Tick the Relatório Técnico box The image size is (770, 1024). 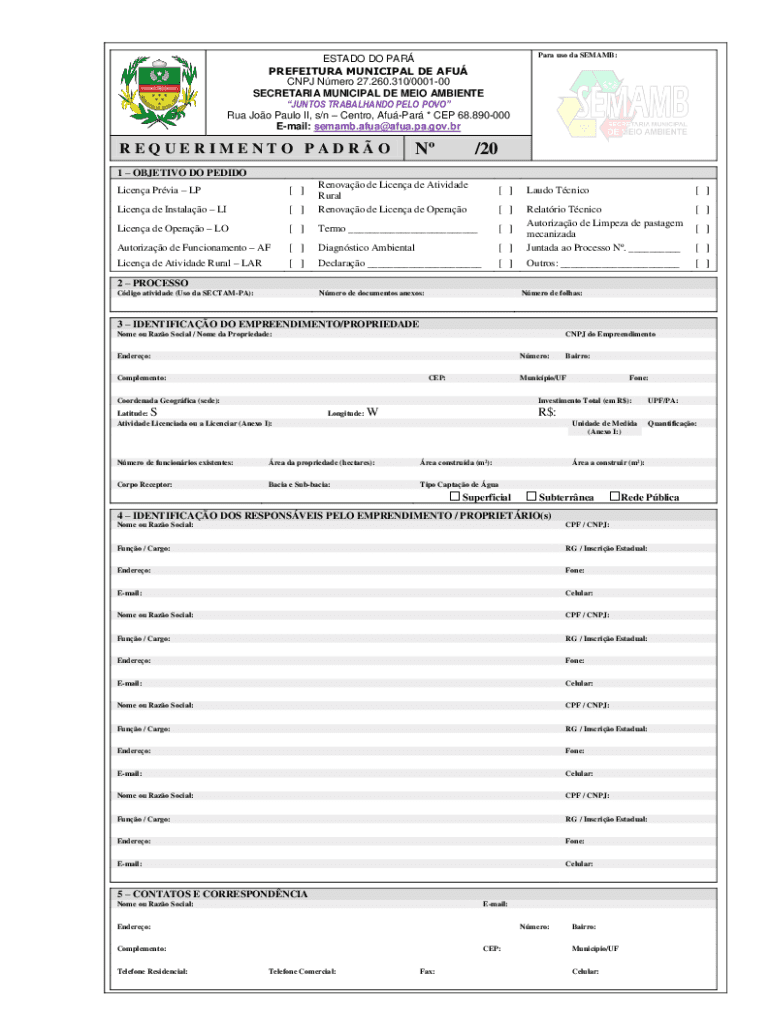coord(703,210)
